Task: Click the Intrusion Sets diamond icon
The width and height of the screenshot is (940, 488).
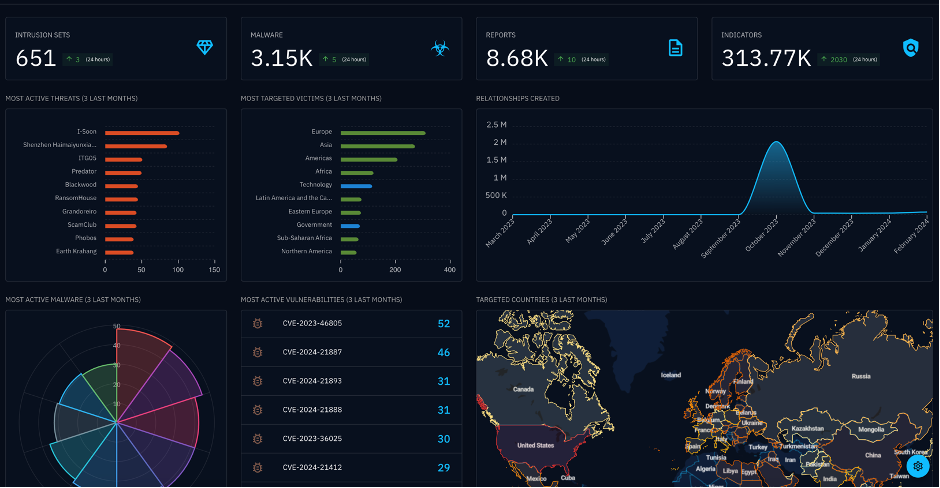Action: (205, 47)
